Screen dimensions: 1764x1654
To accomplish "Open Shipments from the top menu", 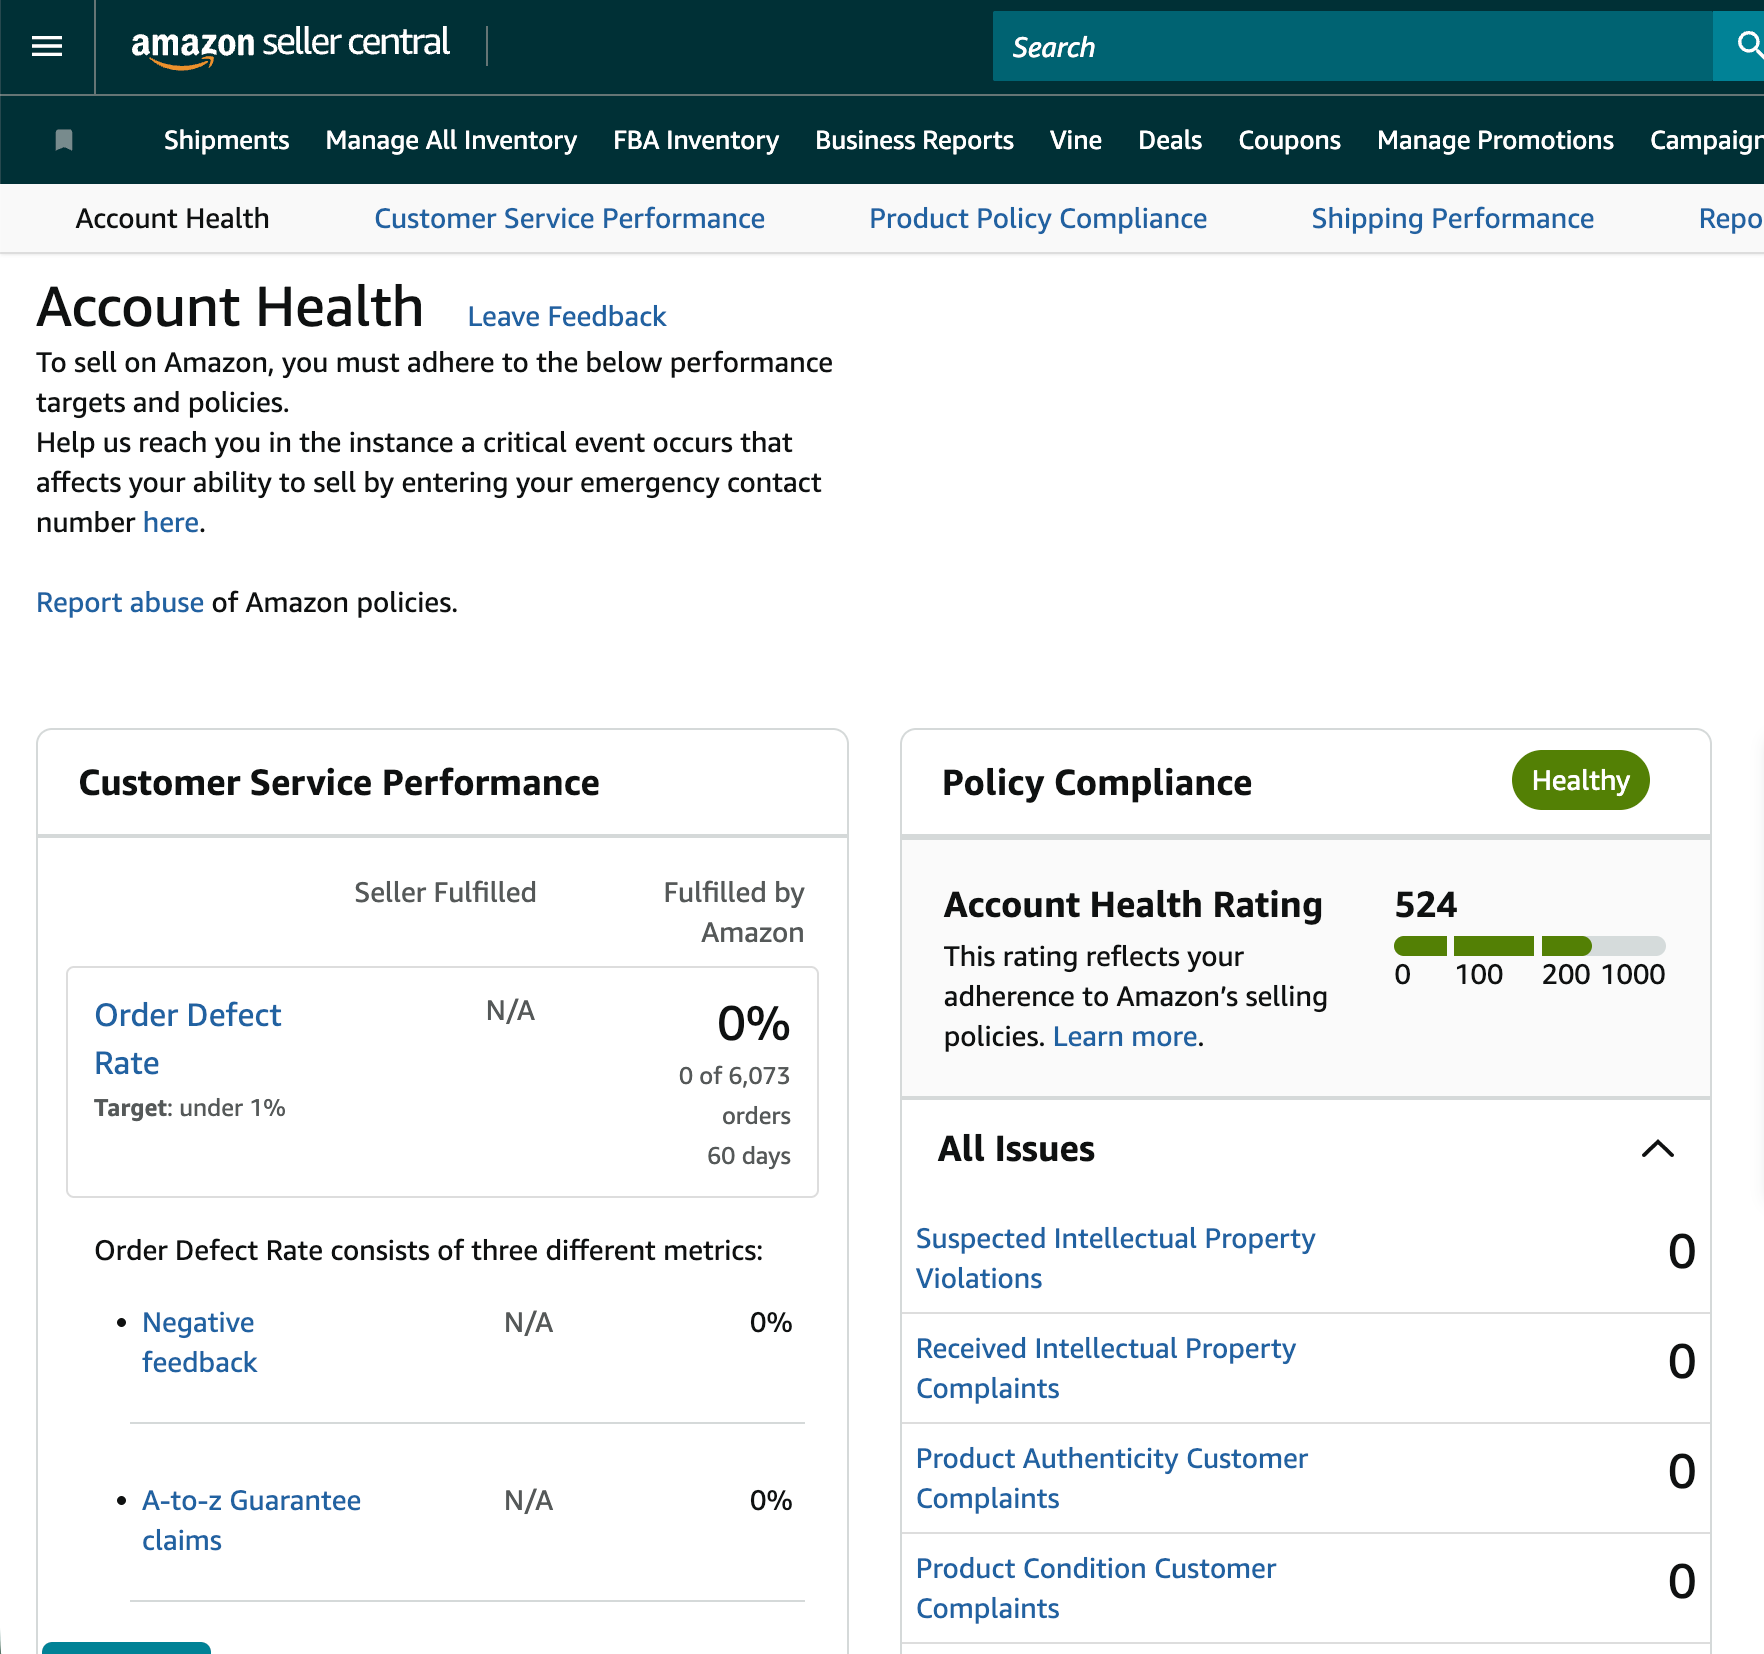I will click(x=226, y=140).
